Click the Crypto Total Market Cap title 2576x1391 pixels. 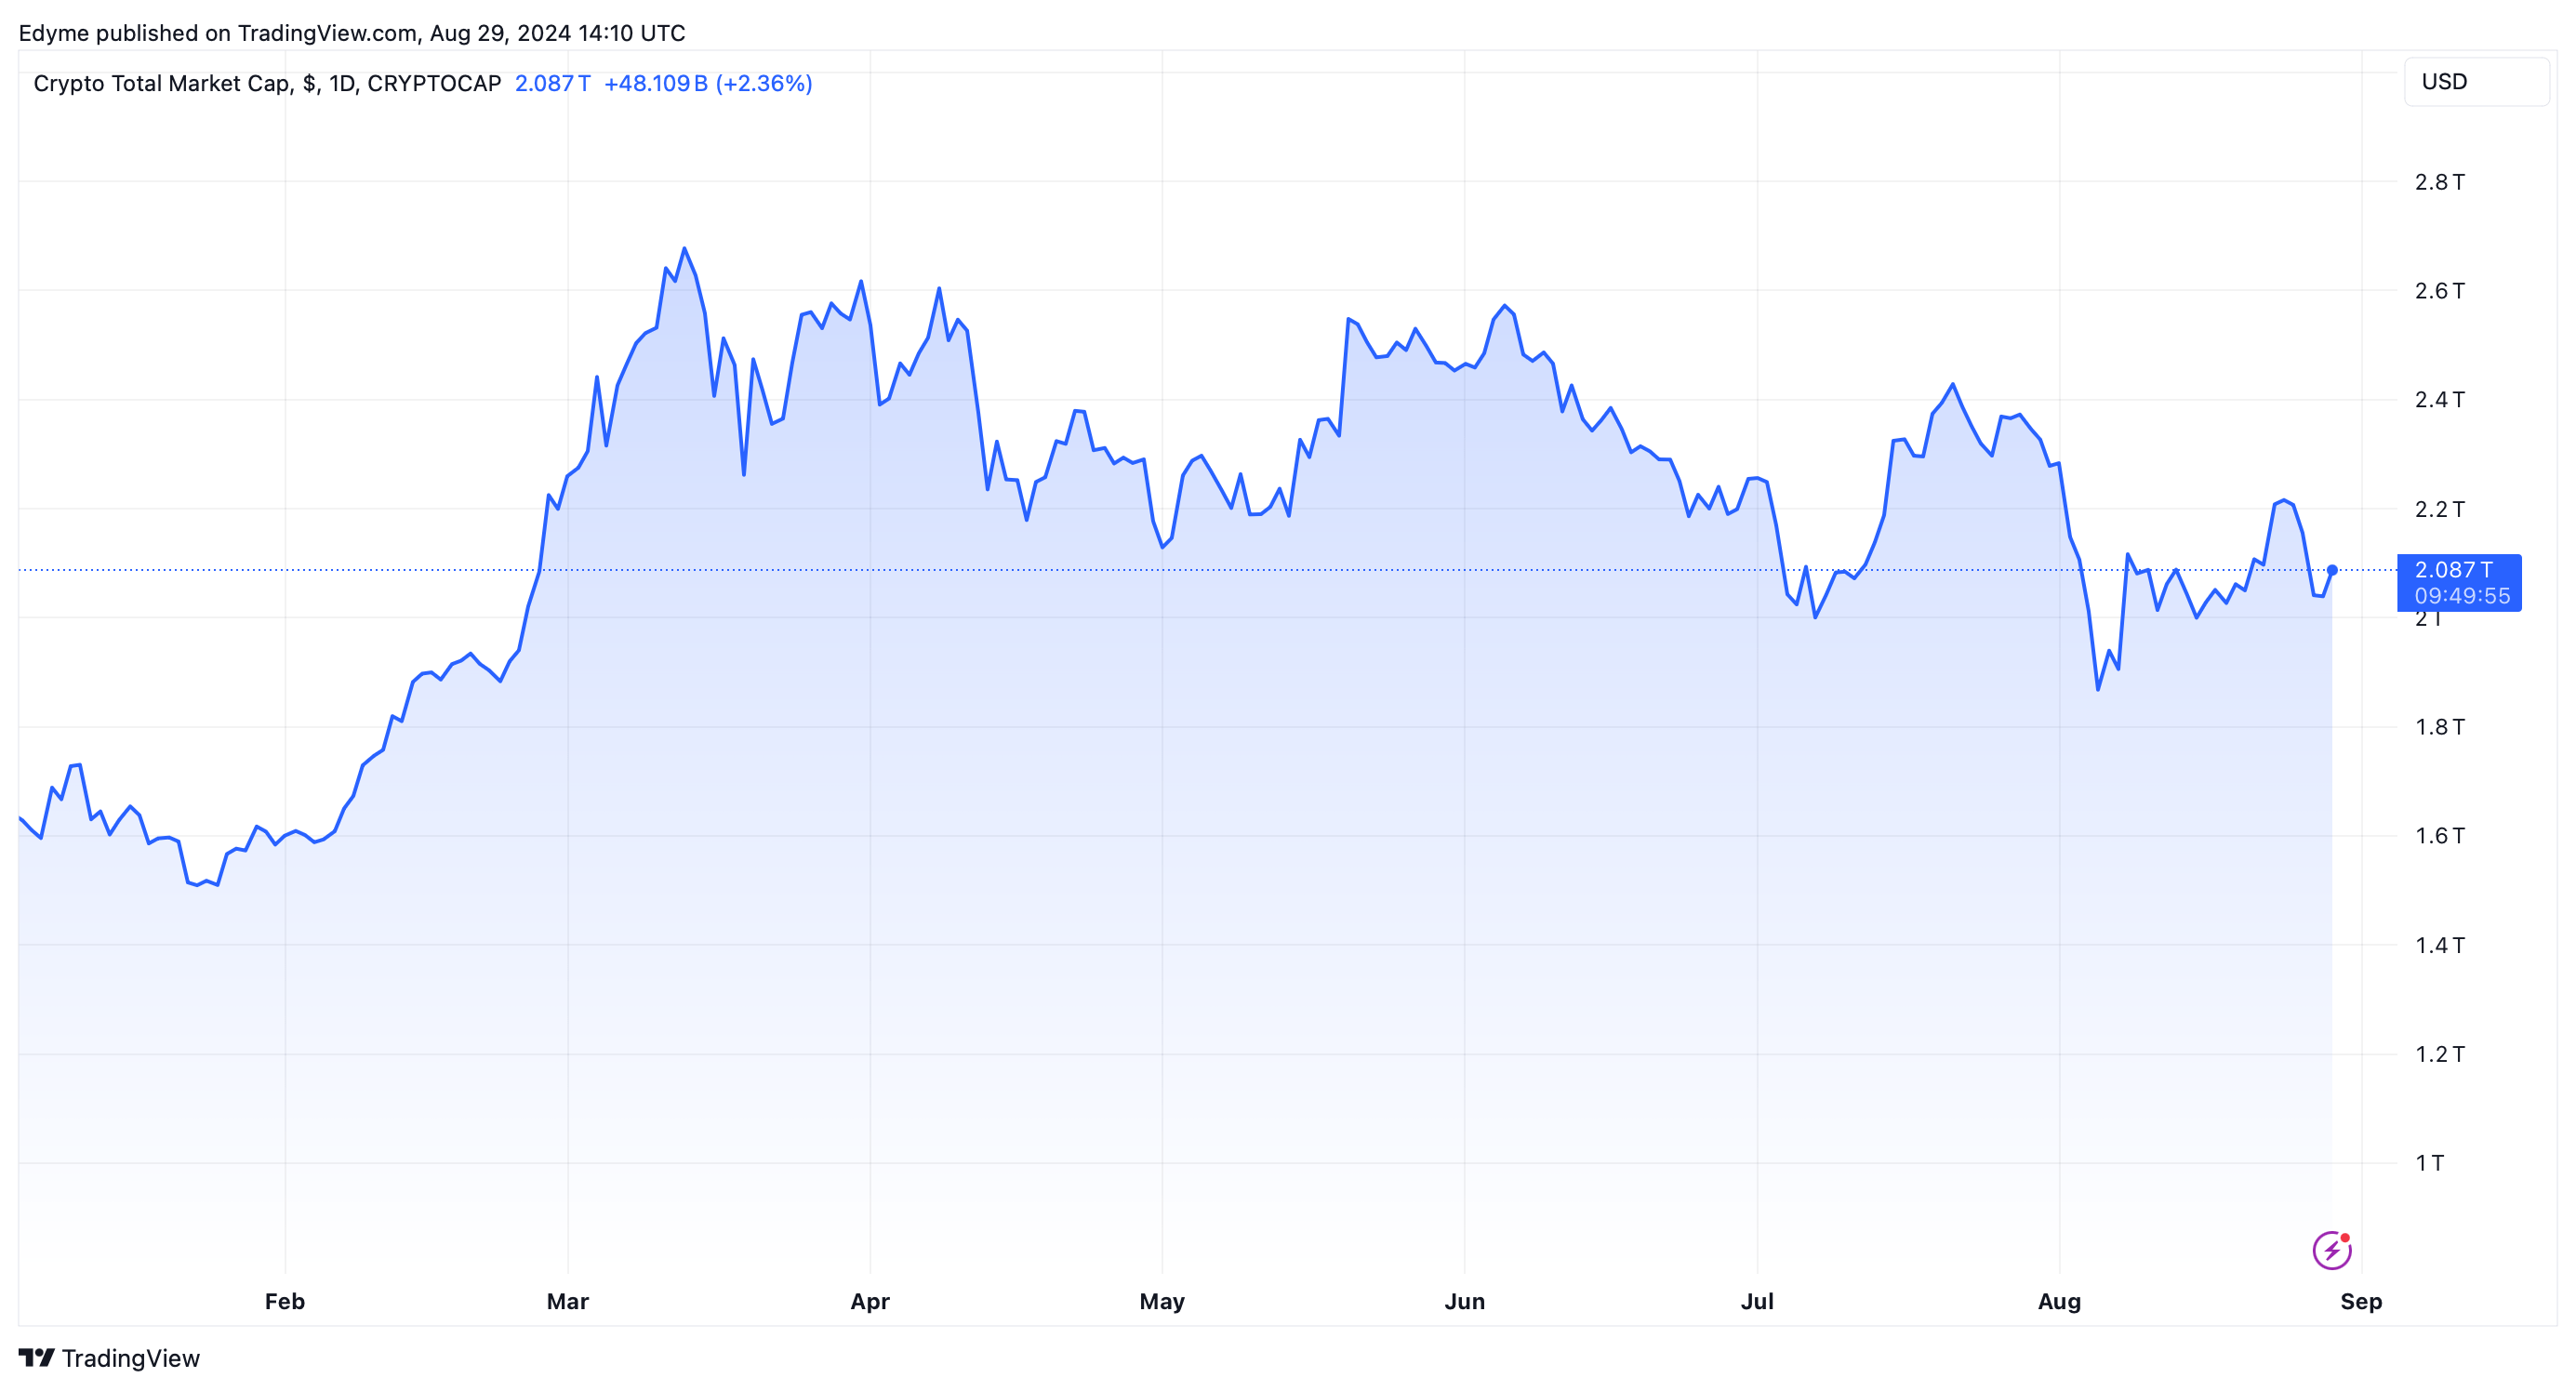[162, 83]
